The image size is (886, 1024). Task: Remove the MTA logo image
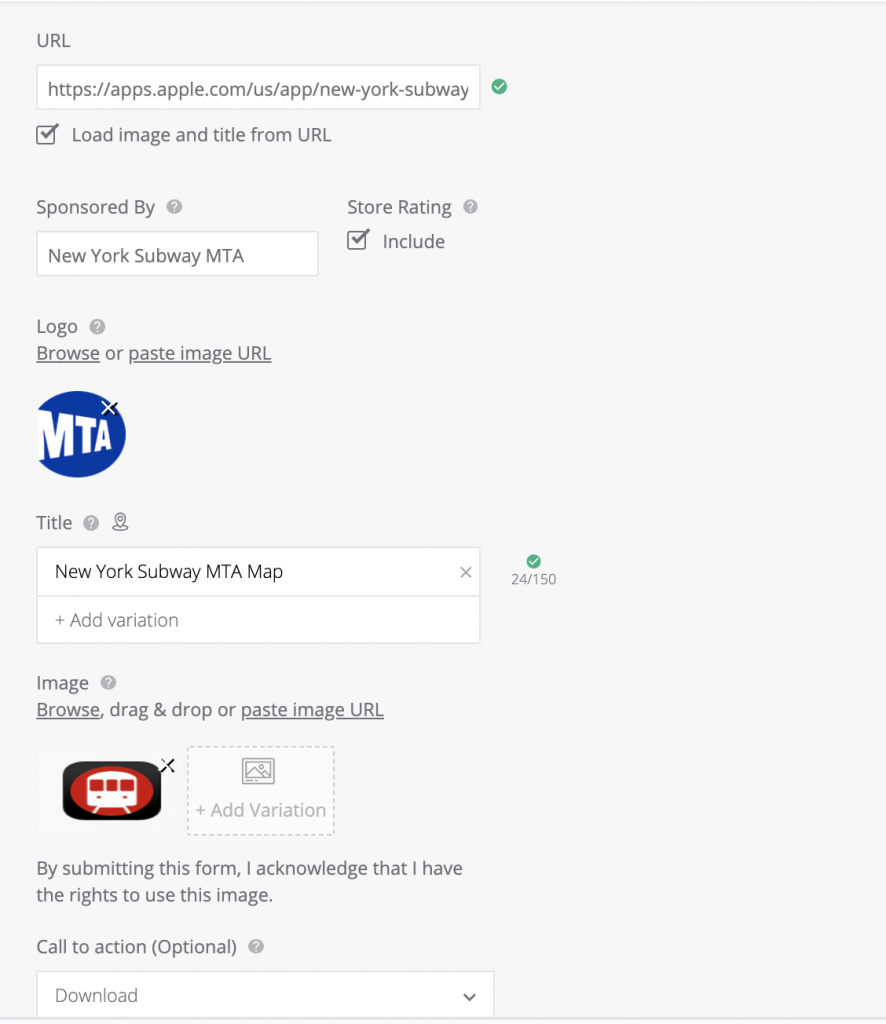point(110,407)
